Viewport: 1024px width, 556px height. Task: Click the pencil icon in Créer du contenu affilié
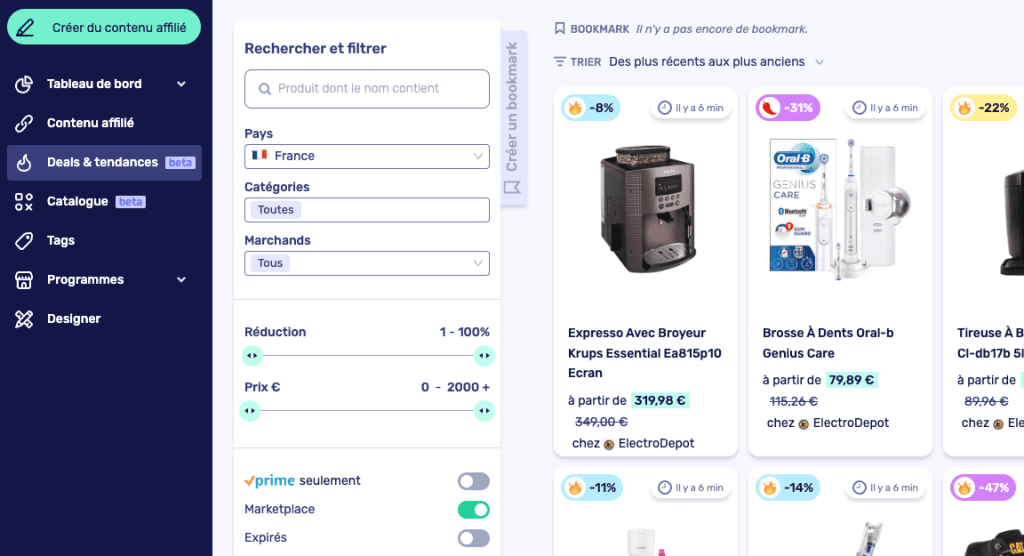25,27
